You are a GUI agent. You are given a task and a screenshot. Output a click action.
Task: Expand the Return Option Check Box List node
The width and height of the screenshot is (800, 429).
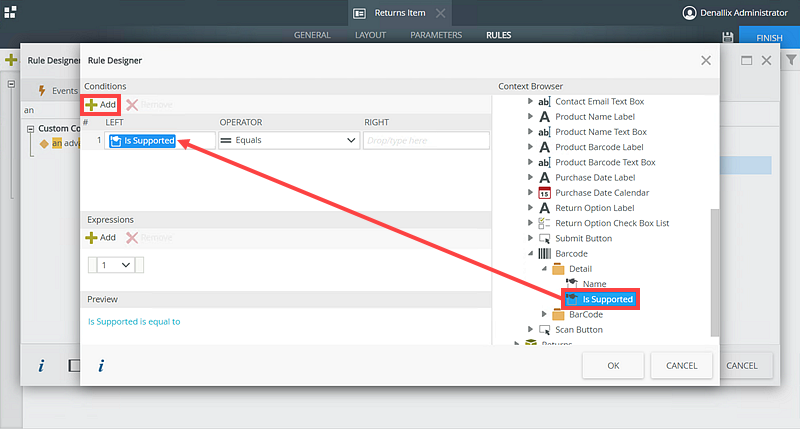coord(530,223)
